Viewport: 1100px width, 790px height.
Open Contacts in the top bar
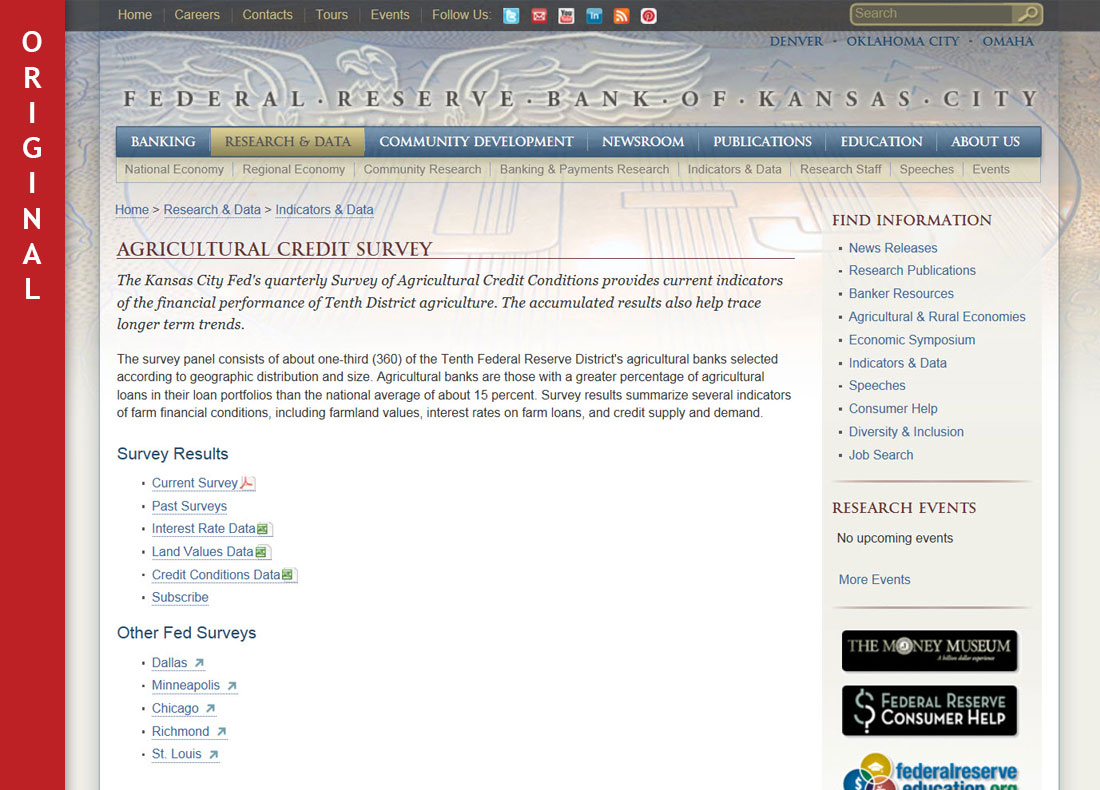tap(267, 15)
